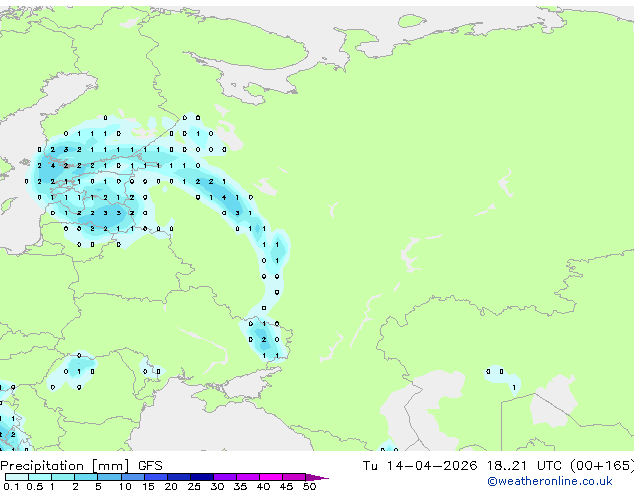Click the '40' legend value label
634x490 pixels.
[263, 486]
